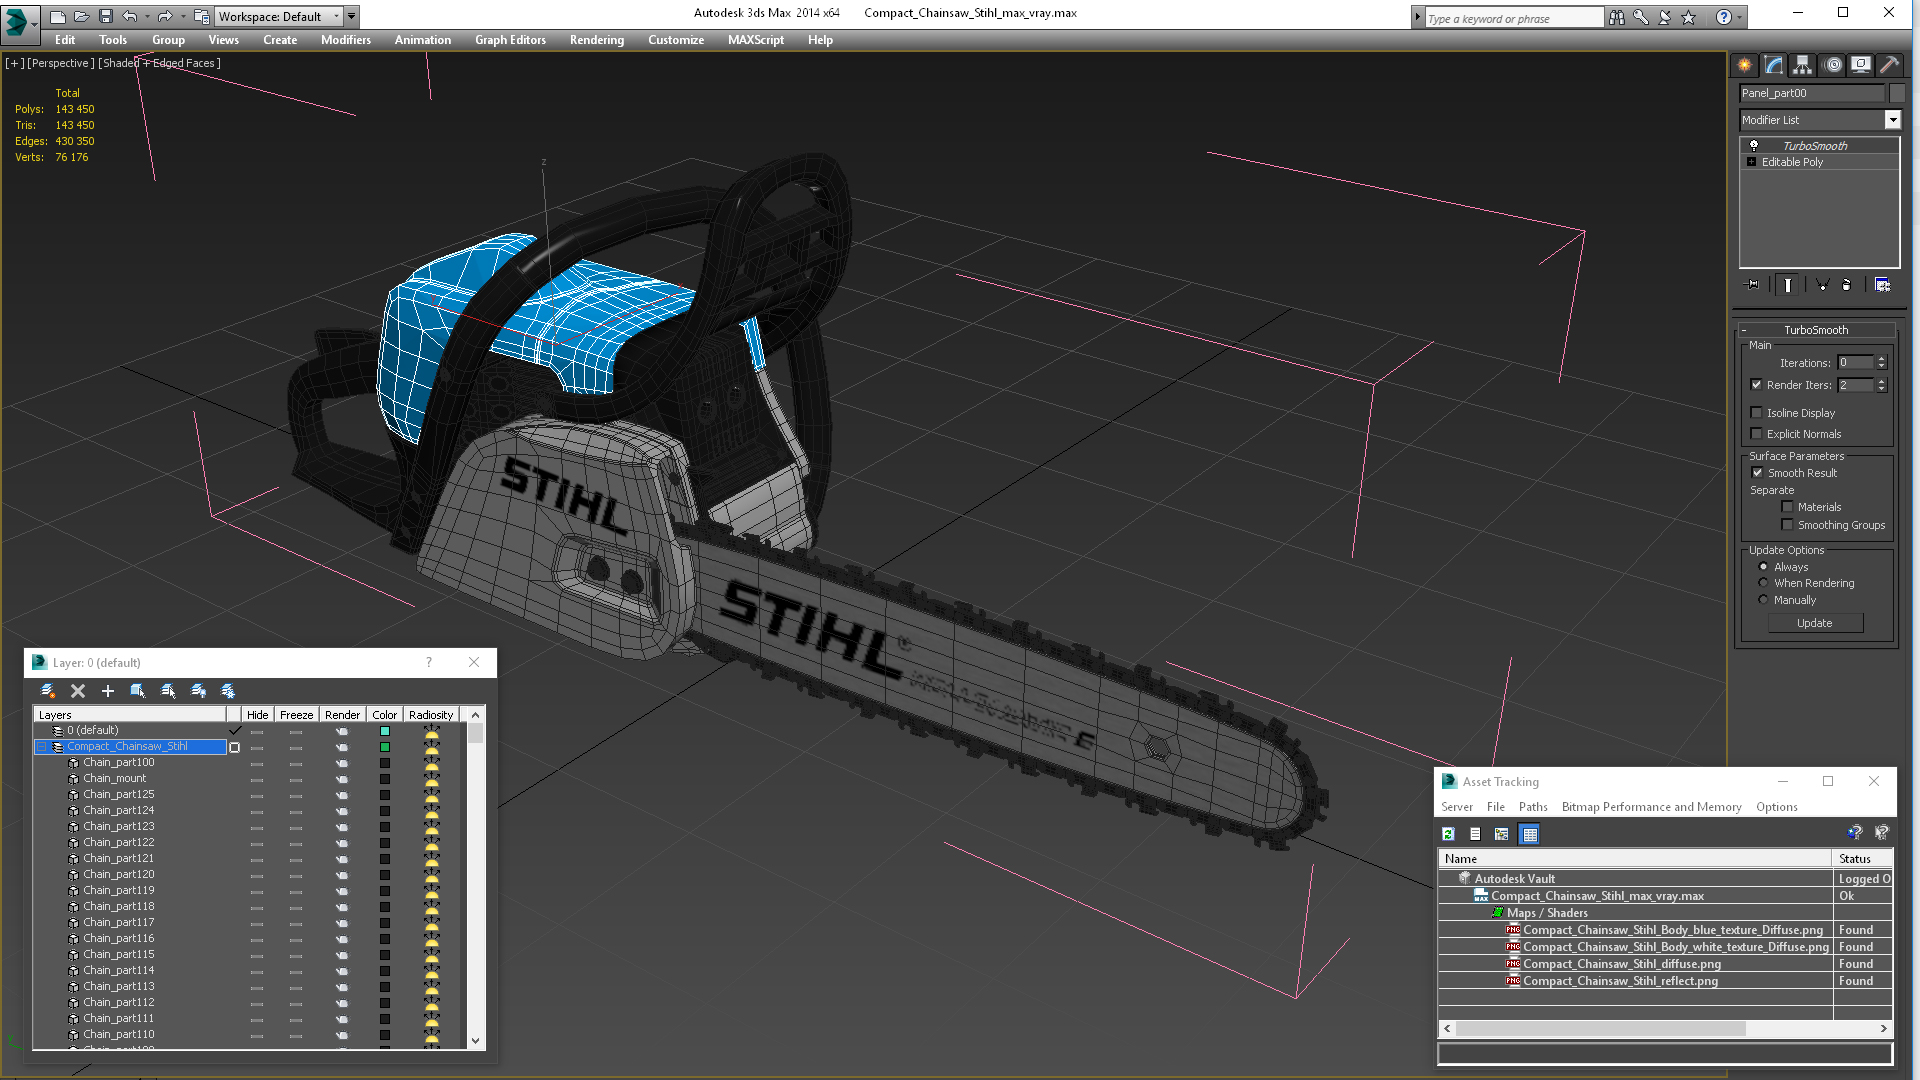The image size is (1920, 1080).
Task: Enable Separate by Materials checkbox
Action: [x=1788, y=507]
